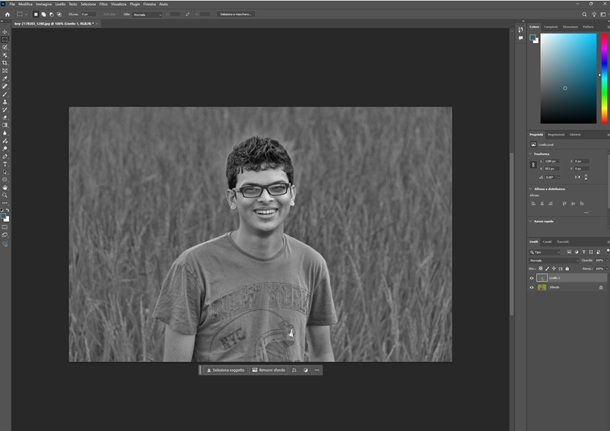Open the search icon at top right
The image size is (610, 431).
(584, 14)
